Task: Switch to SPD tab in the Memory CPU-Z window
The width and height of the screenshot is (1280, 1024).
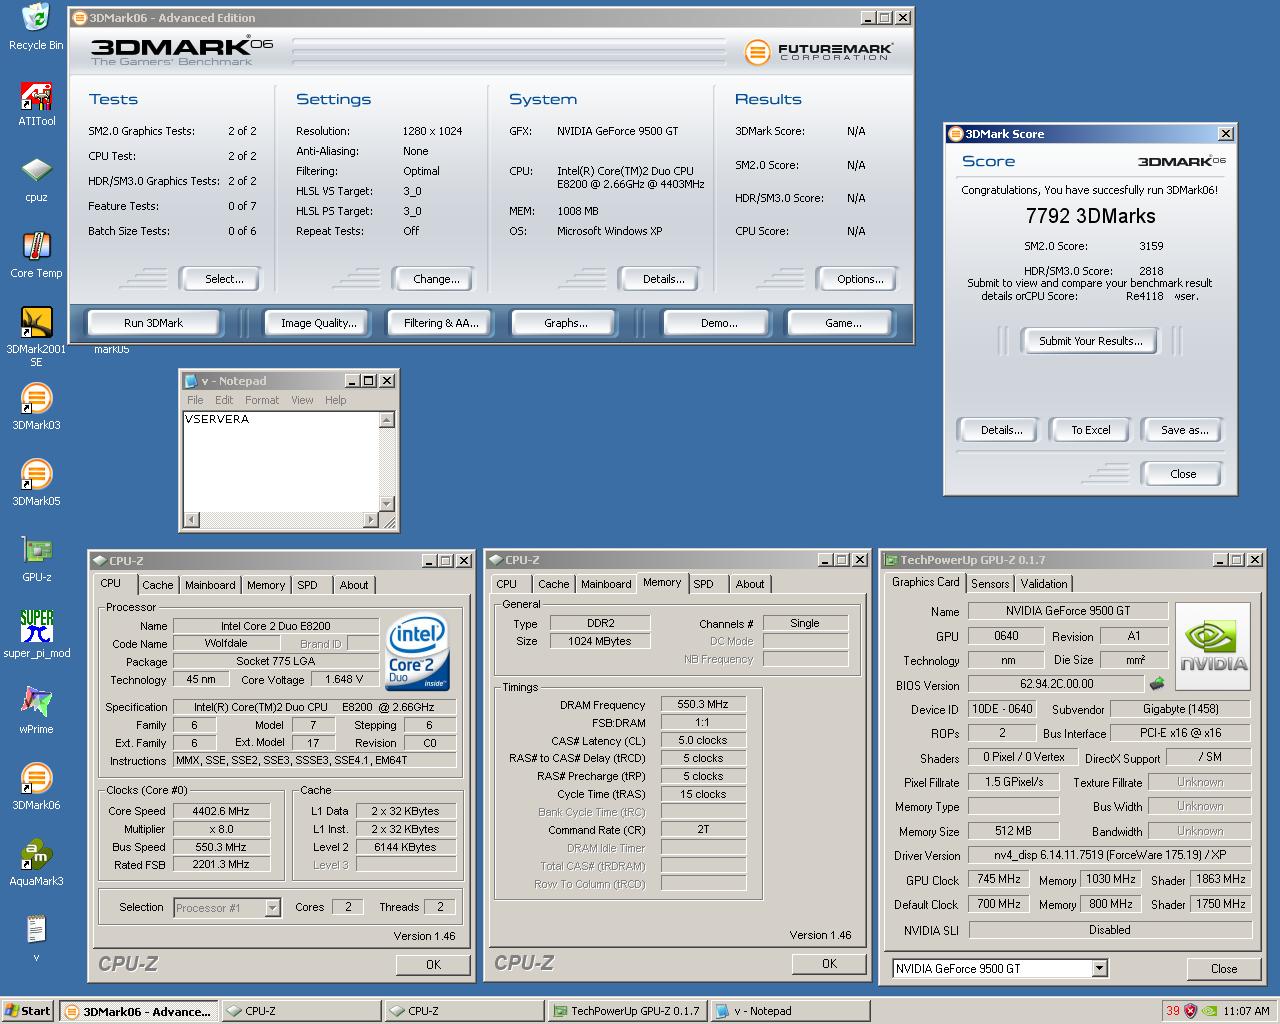Action: click(704, 584)
